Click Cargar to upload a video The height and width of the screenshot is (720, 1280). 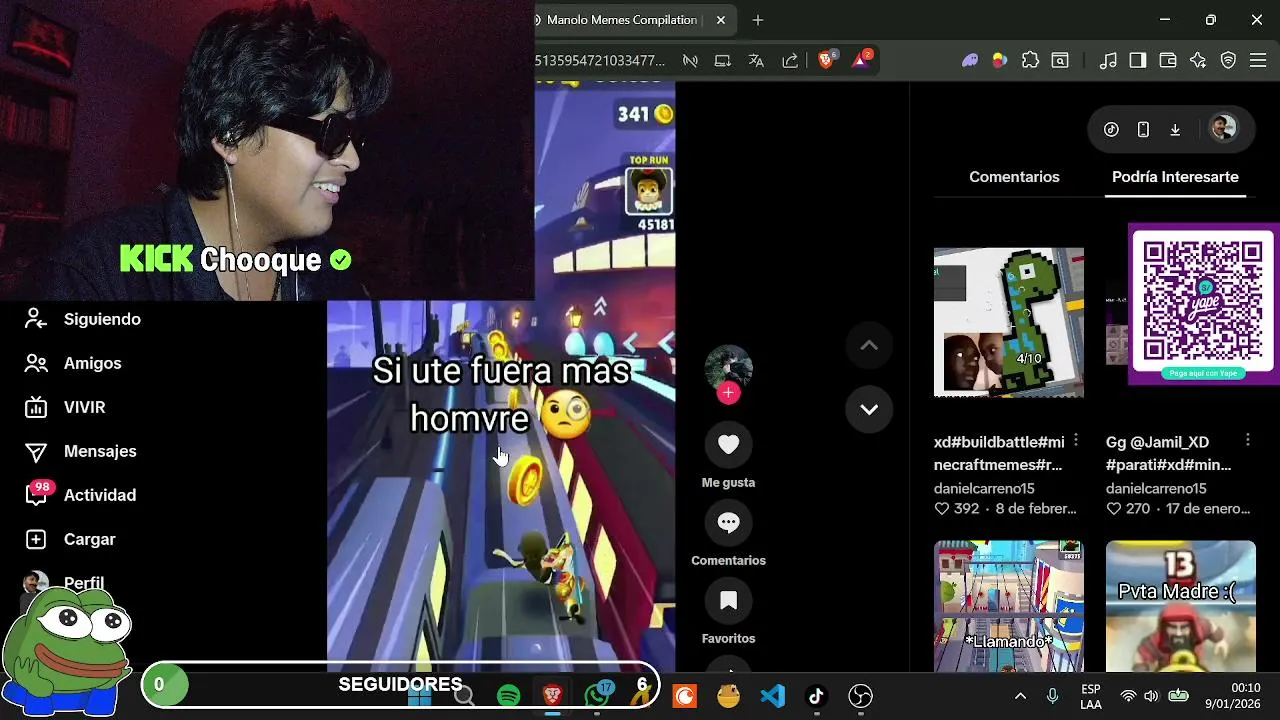point(70,539)
